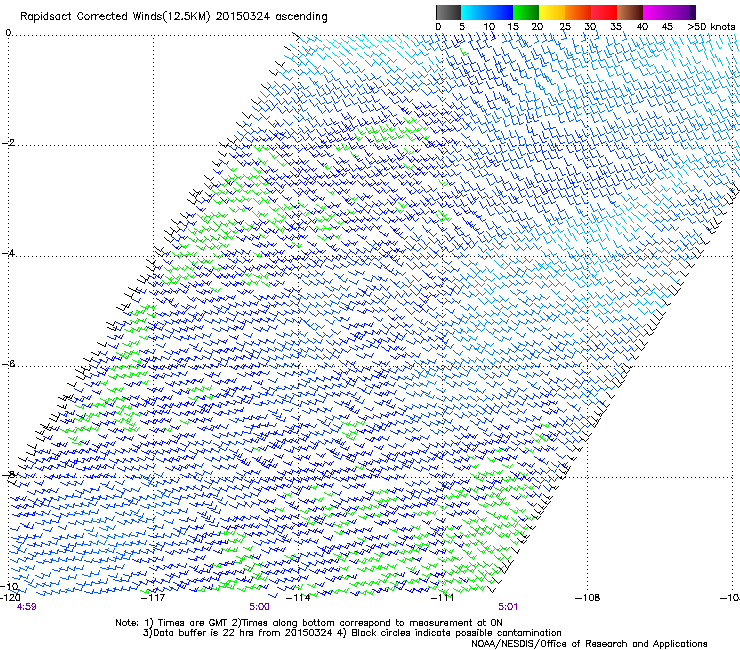Select the red 30-35 knots legend swatch
The width and height of the screenshot is (740, 650).
pyautogui.click(x=604, y=12)
